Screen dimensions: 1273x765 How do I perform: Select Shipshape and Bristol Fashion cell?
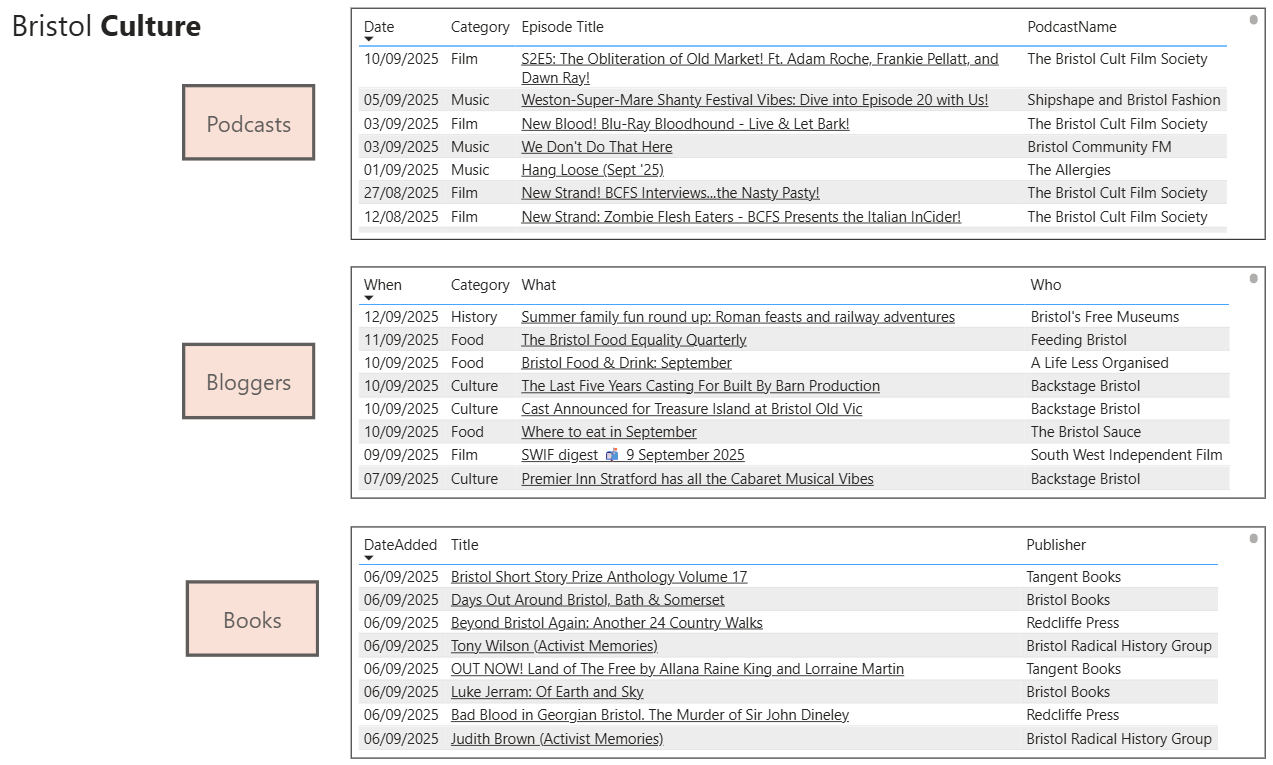(1124, 100)
